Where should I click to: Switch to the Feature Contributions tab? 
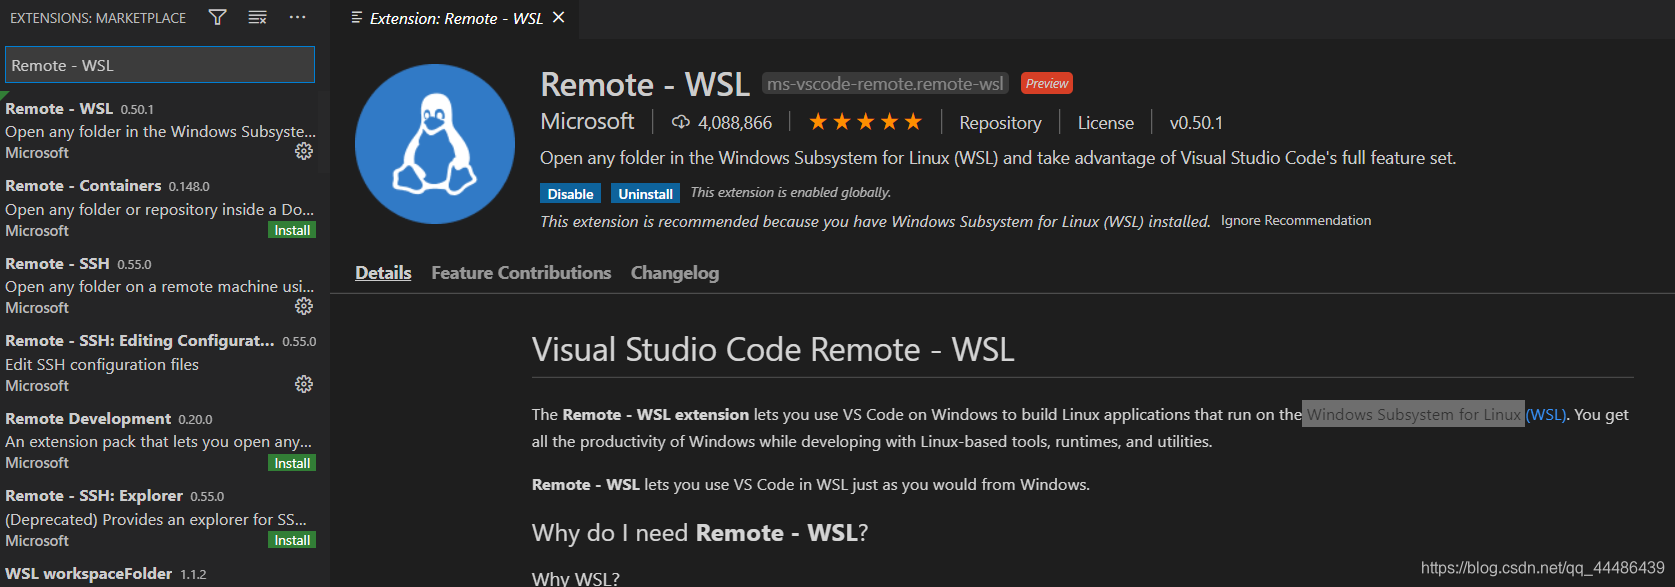521,272
